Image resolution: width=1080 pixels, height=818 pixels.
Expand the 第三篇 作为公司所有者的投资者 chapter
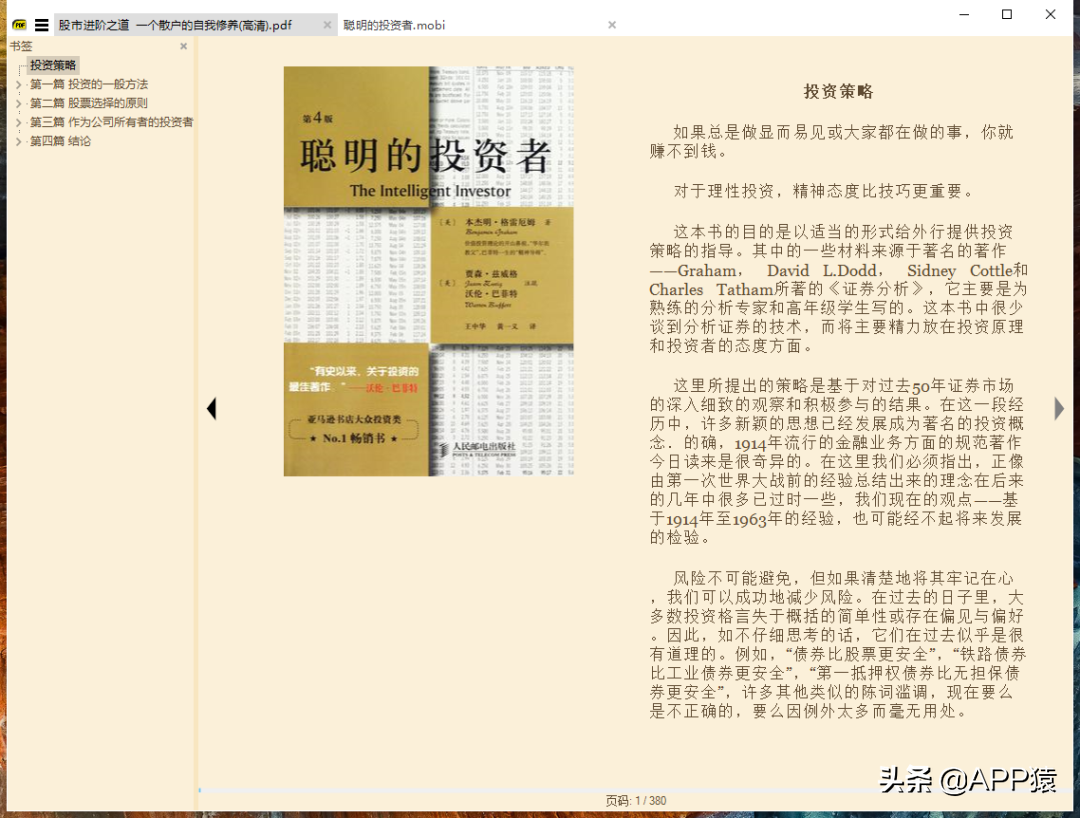click(17, 121)
